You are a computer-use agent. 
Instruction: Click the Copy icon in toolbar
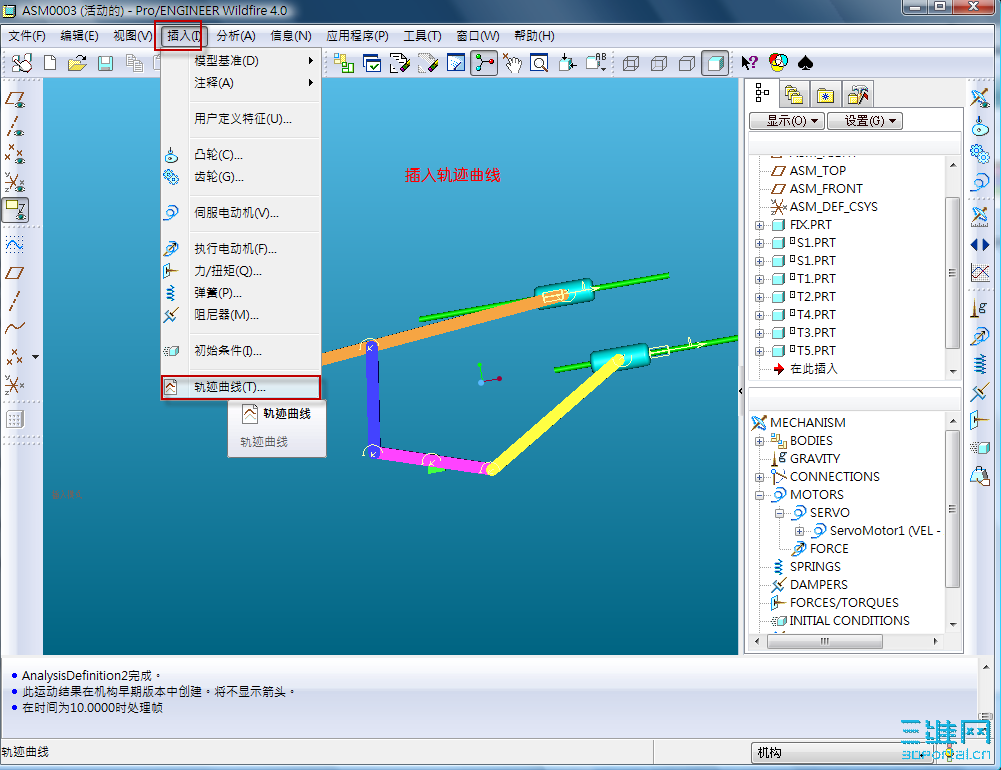(x=134, y=63)
